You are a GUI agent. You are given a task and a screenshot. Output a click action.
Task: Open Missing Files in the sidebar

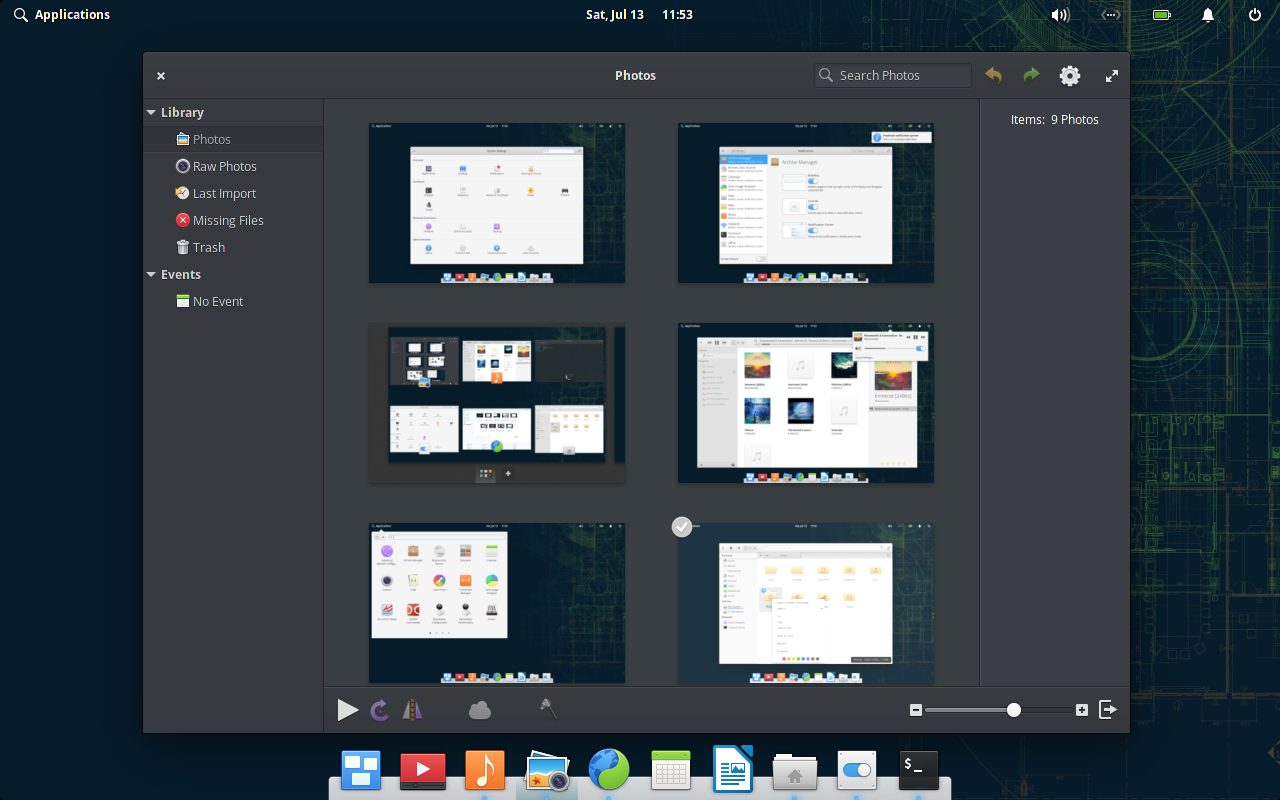coord(228,221)
